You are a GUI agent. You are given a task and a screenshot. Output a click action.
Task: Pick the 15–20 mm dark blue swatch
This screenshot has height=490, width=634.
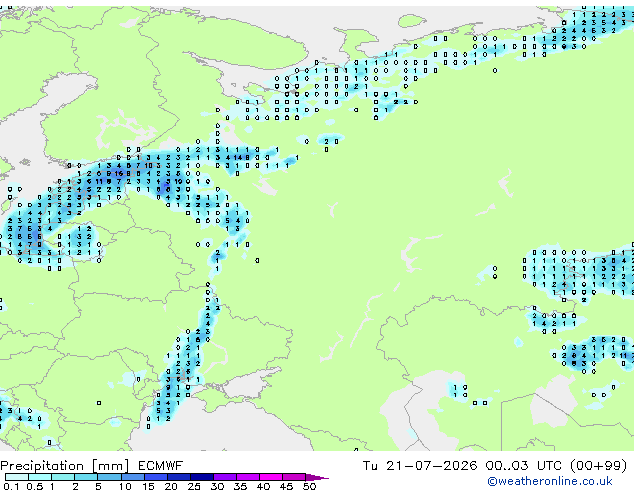pos(156,477)
